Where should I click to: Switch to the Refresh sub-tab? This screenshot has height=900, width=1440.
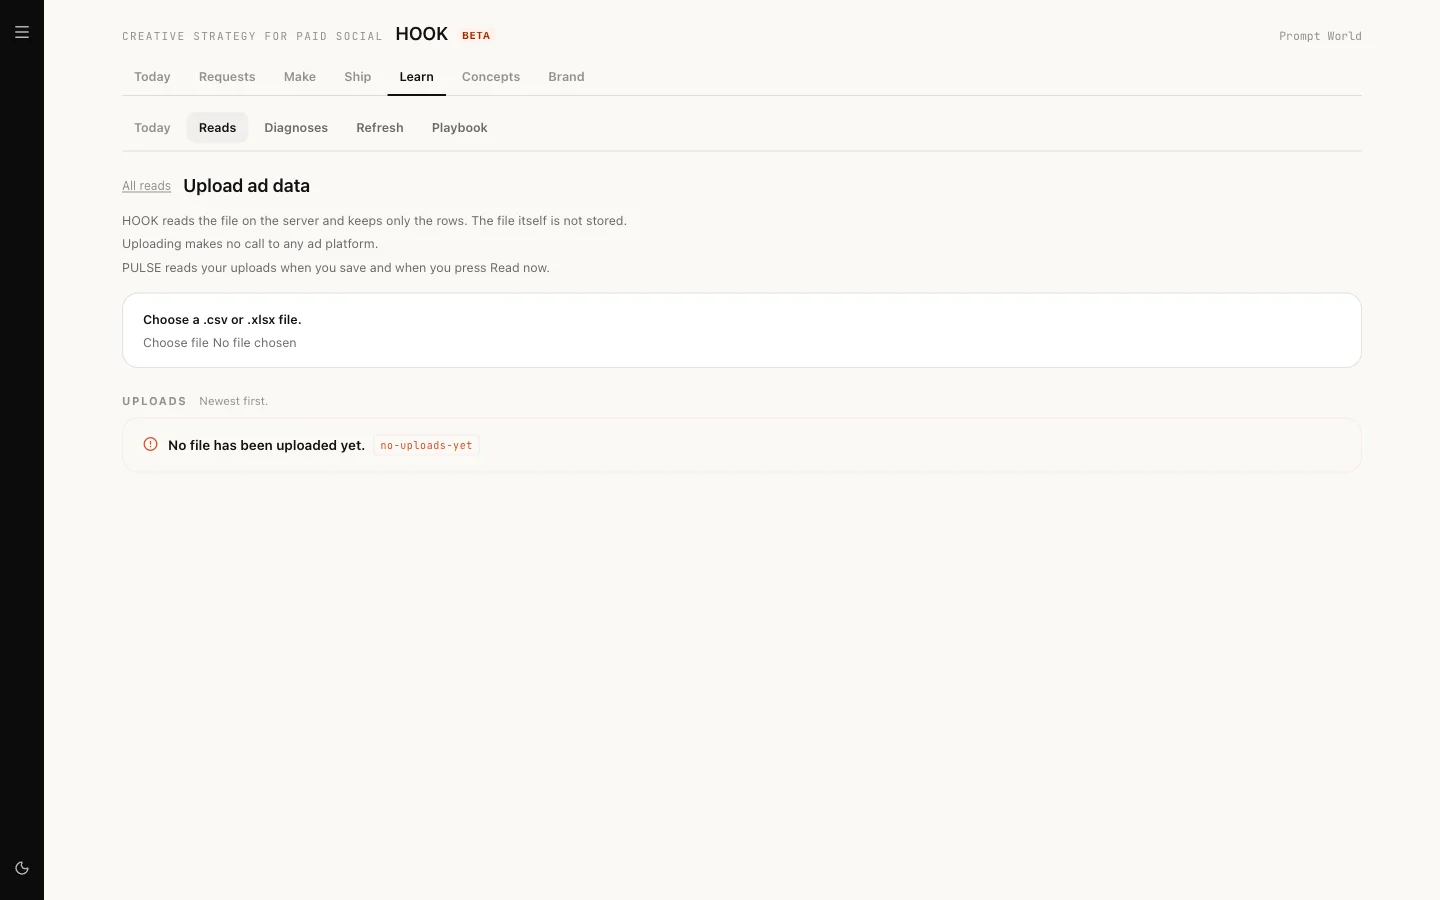click(x=380, y=128)
